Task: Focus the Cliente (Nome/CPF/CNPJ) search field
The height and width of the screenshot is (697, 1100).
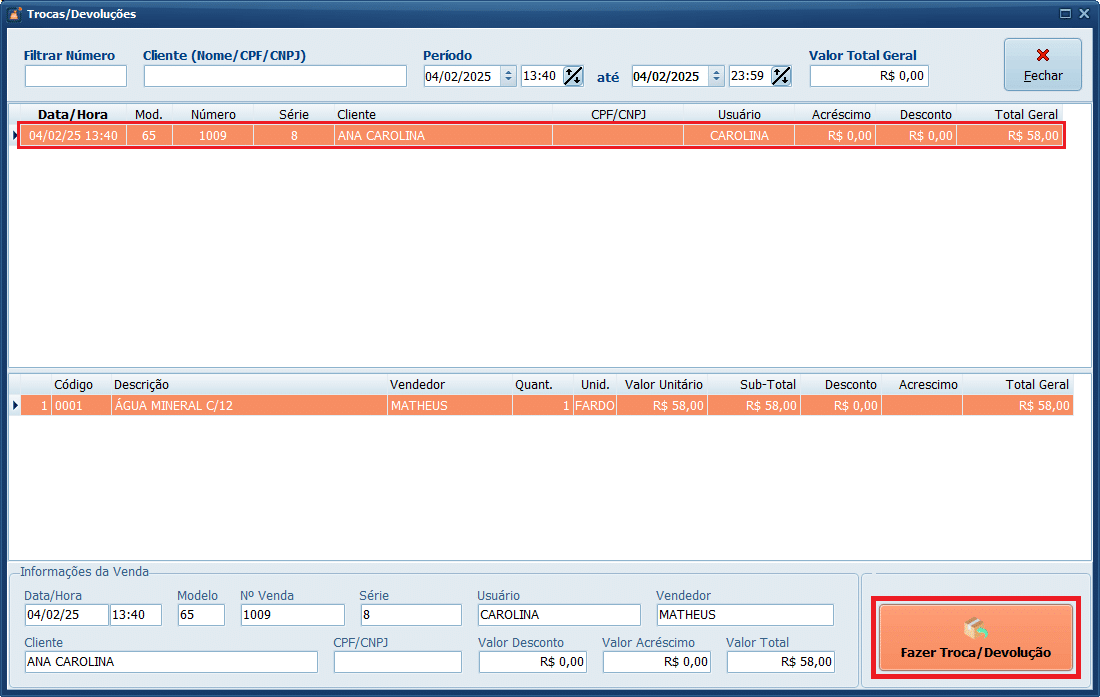Action: [275, 76]
